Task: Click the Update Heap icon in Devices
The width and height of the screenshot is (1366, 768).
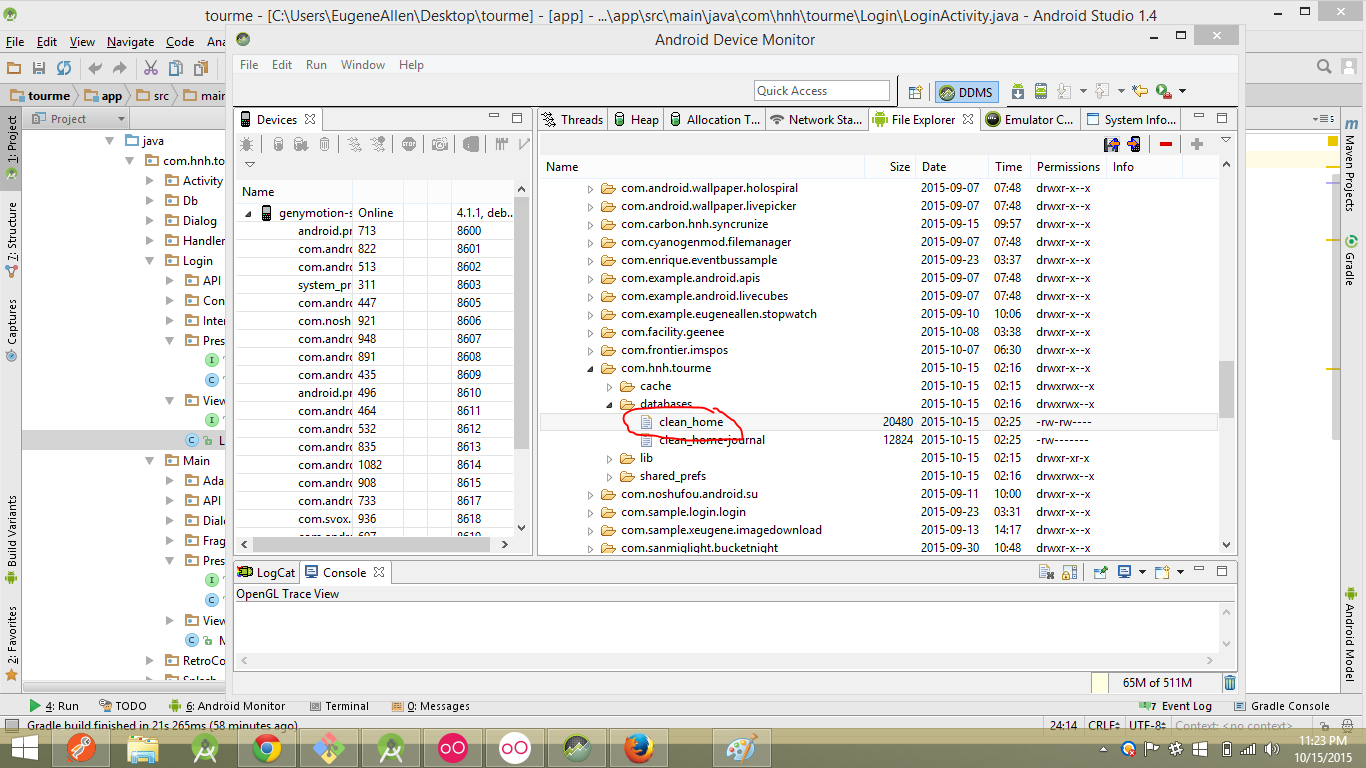Action: pos(279,144)
